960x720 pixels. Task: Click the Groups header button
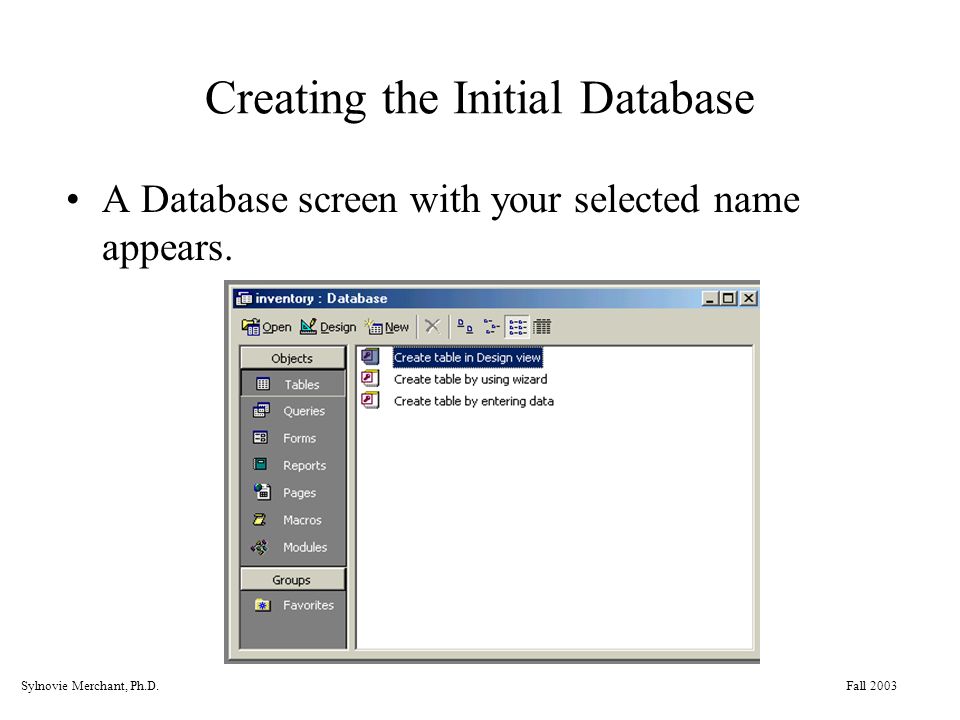[x=293, y=579]
